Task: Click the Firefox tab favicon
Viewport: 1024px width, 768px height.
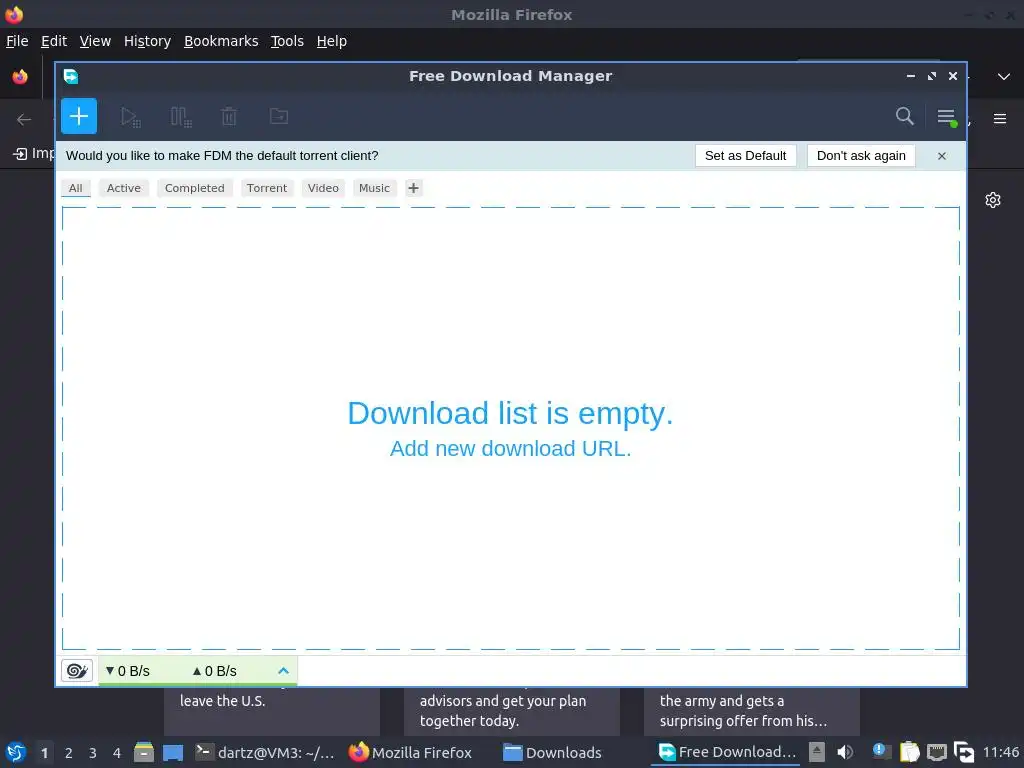Action: pyautogui.click(x=20, y=77)
